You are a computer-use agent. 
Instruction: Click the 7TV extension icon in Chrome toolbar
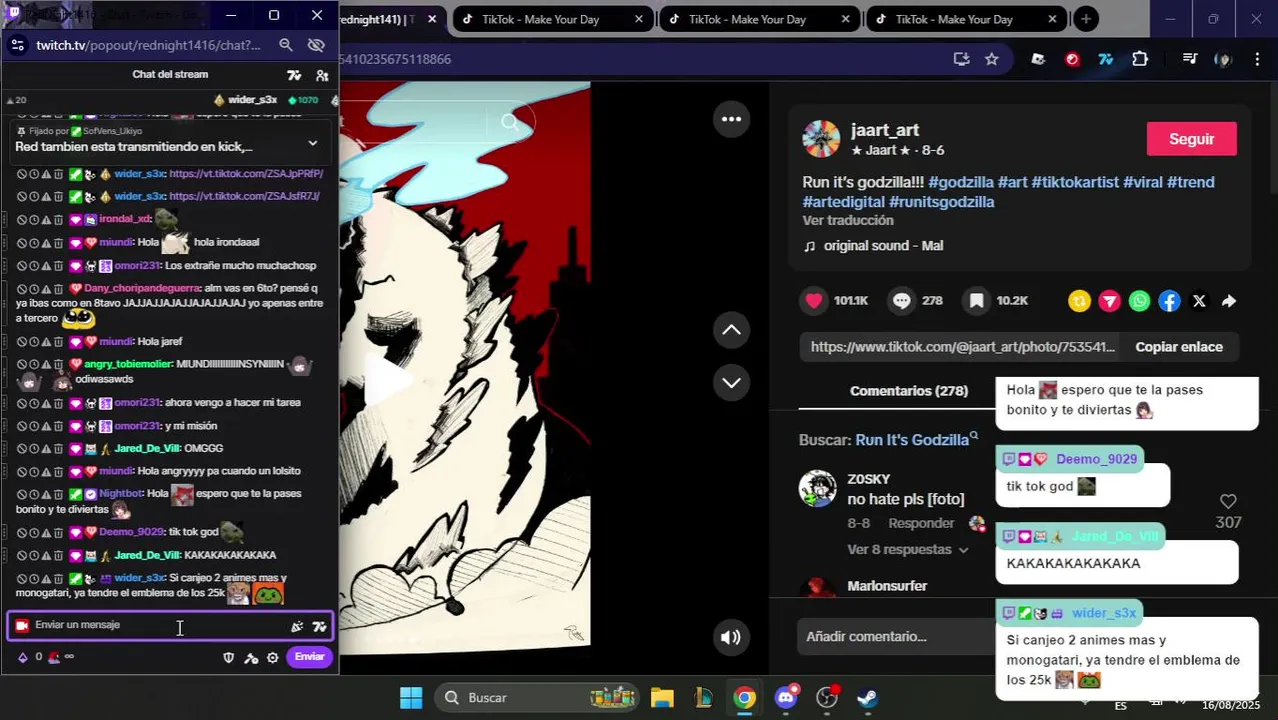tap(1105, 59)
